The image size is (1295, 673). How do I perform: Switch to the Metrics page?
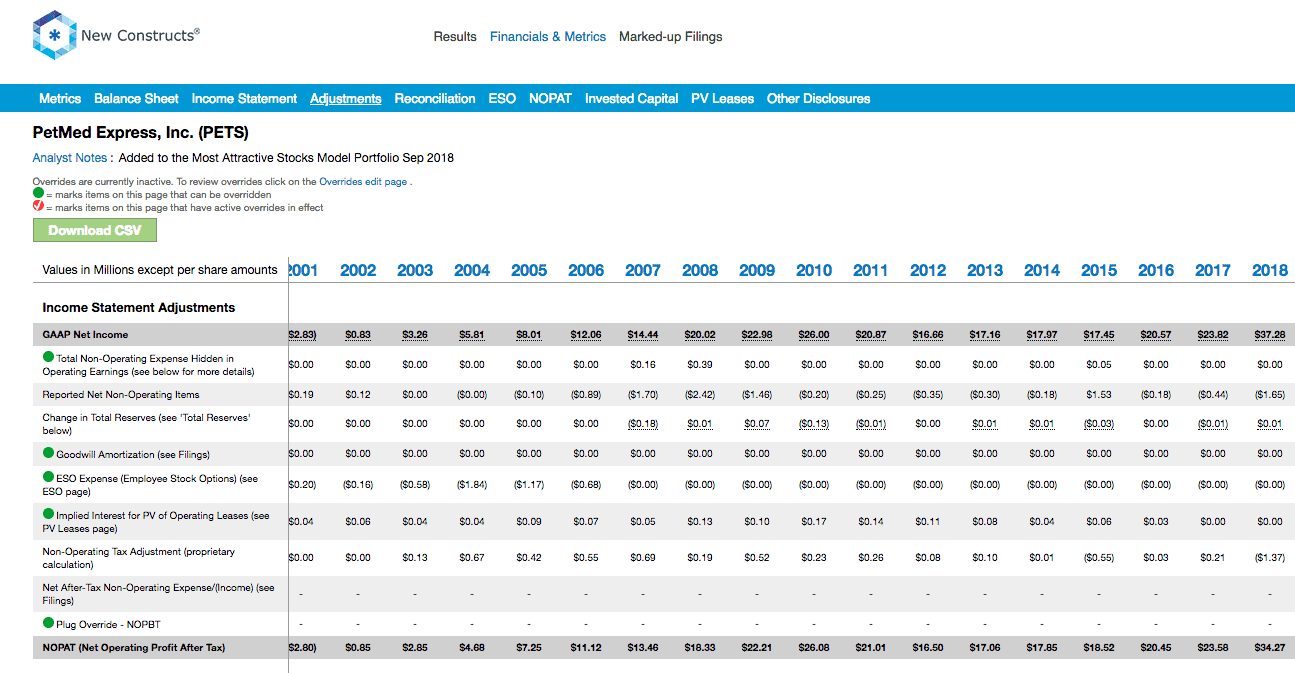point(60,98)
